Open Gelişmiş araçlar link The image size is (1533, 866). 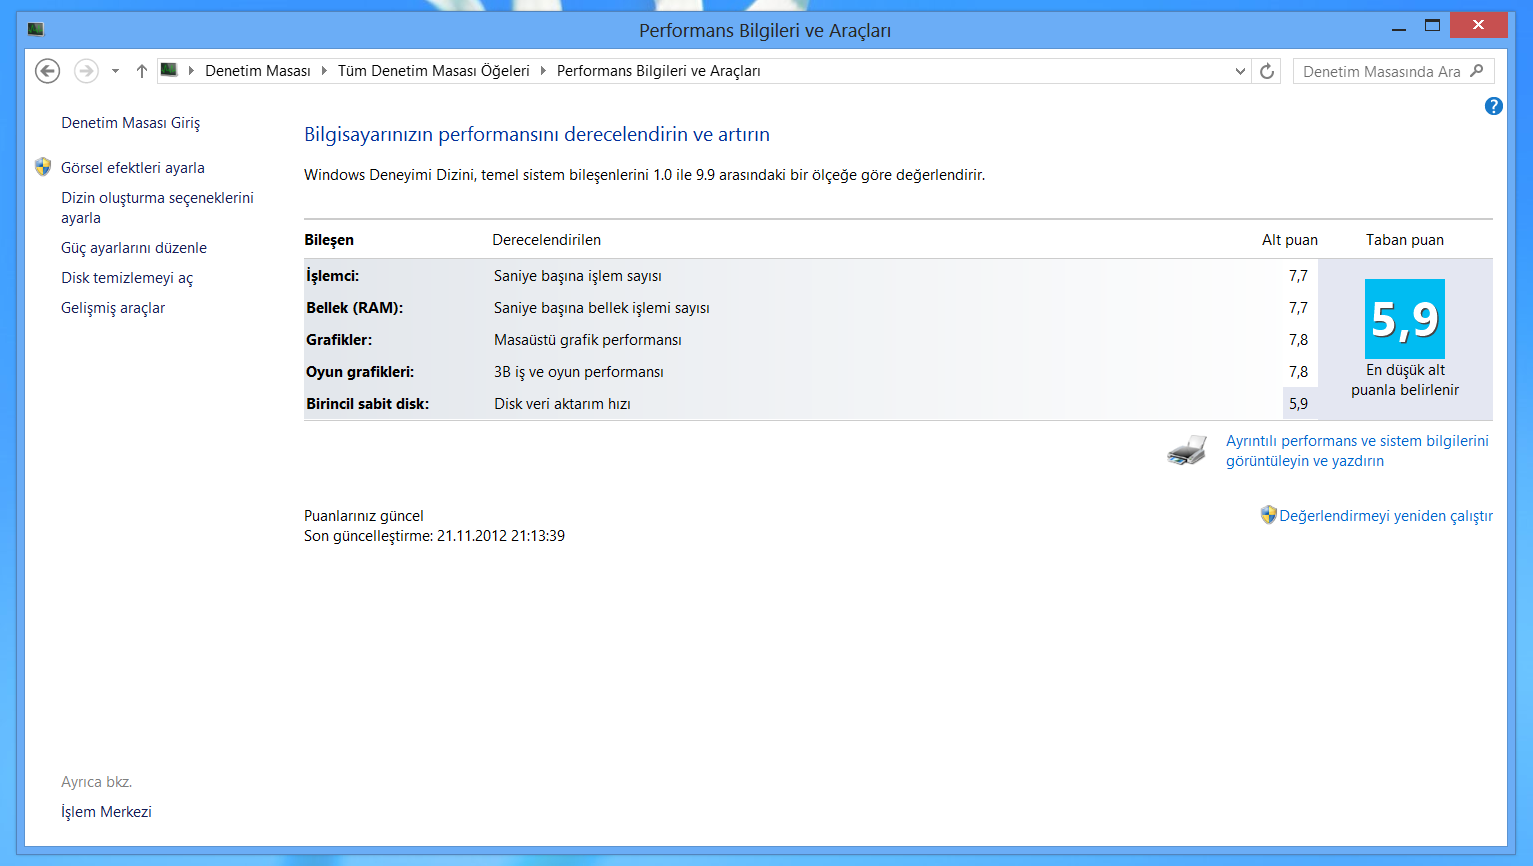click(113, 308)
